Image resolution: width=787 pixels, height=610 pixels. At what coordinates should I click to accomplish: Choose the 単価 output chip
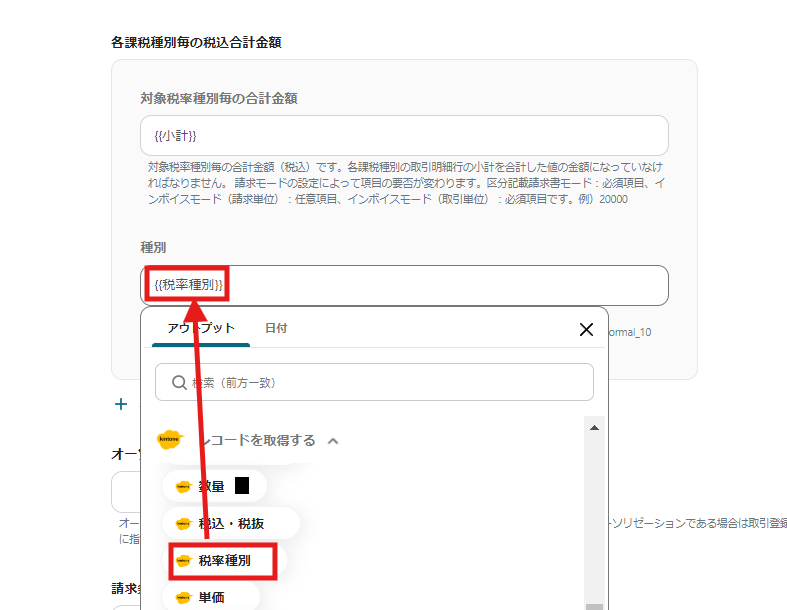[x=211, y=597]
